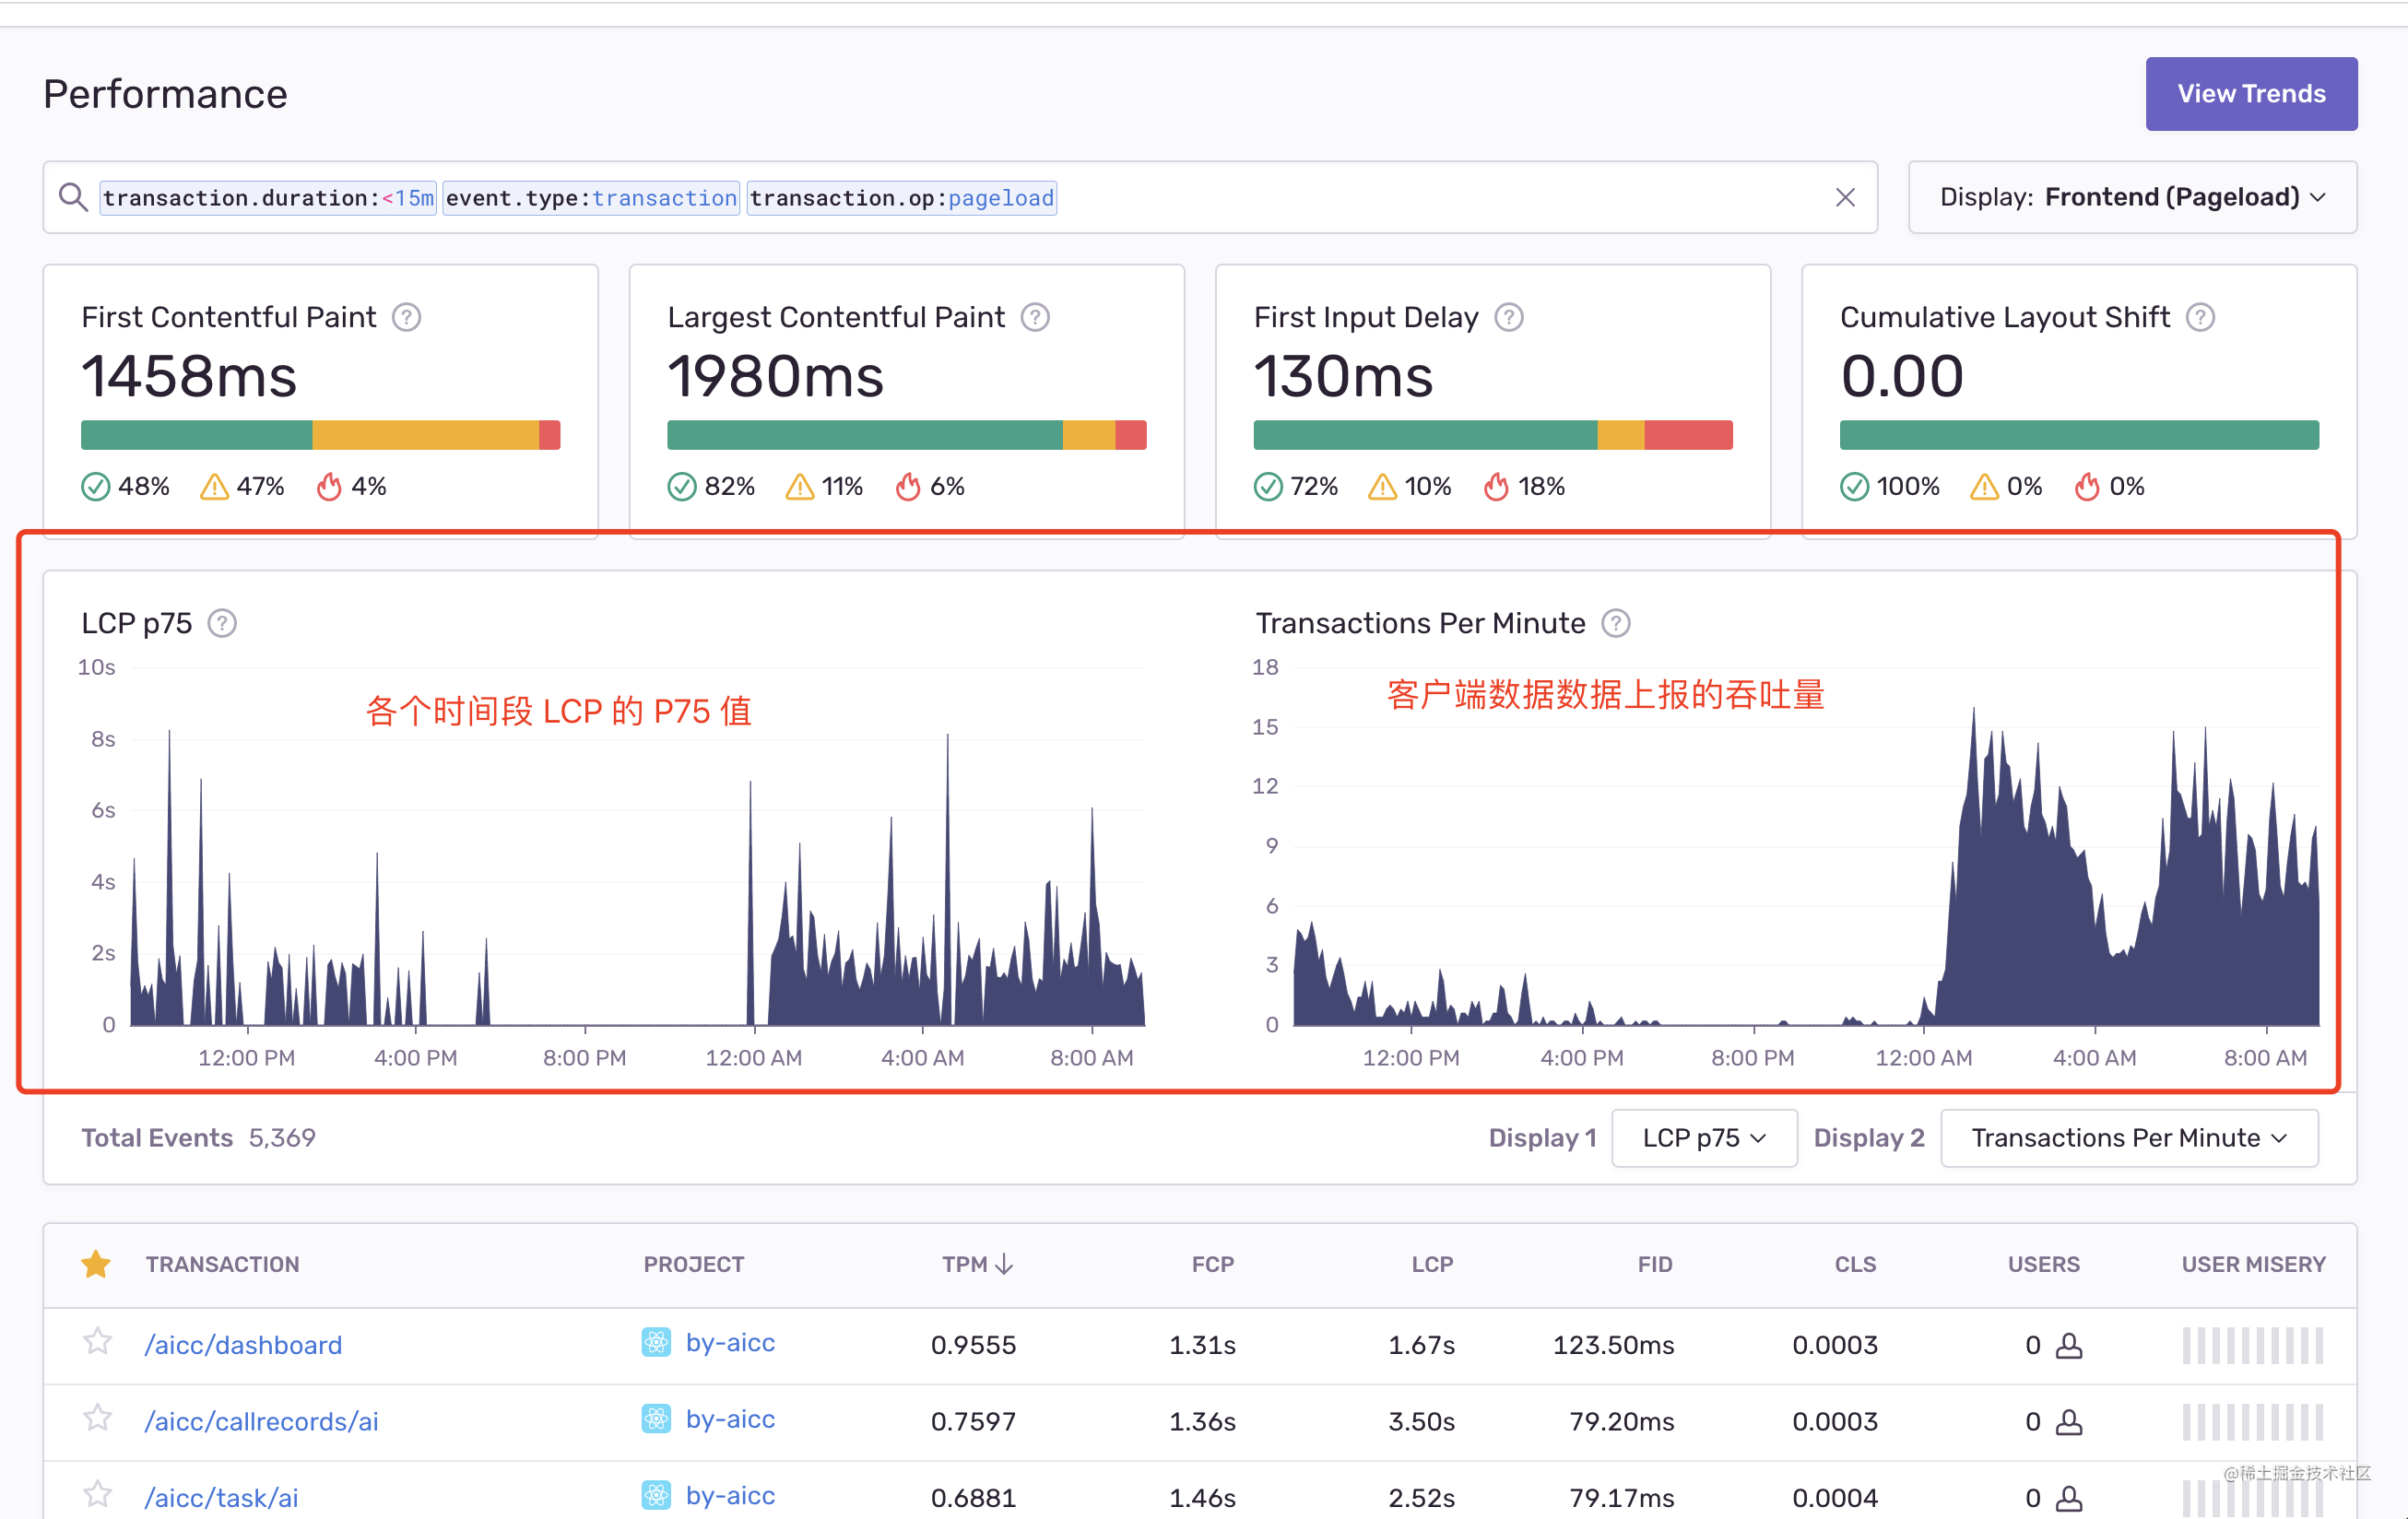The height and width of the screenshot is (1519, 2408).
Task: Open Cumulative Layout Shift help icon
Action: pyautogui.click(x=2200, y=317)
